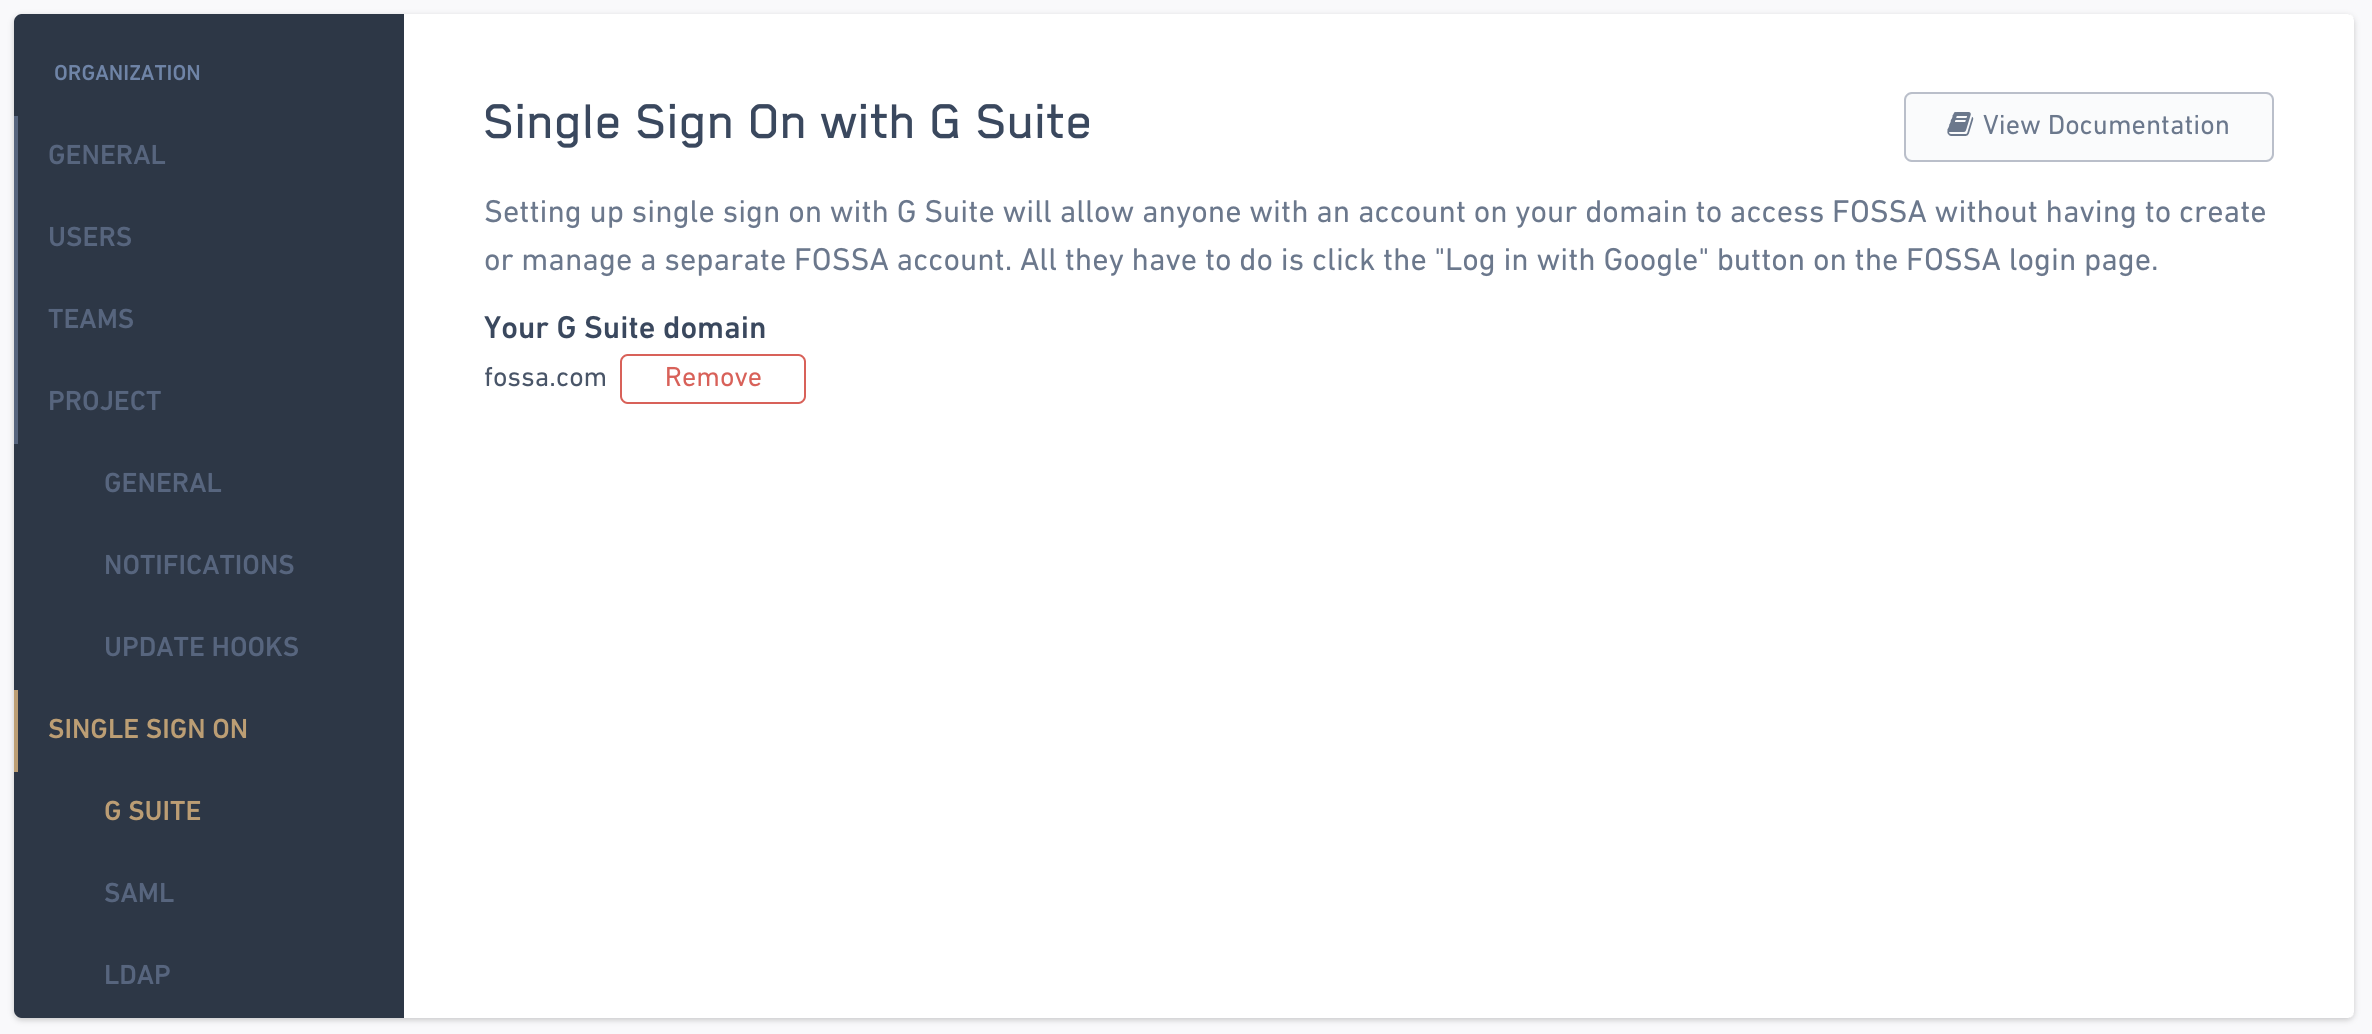
Task: Open the organization General settings
Action: click(x=107, y=155)
